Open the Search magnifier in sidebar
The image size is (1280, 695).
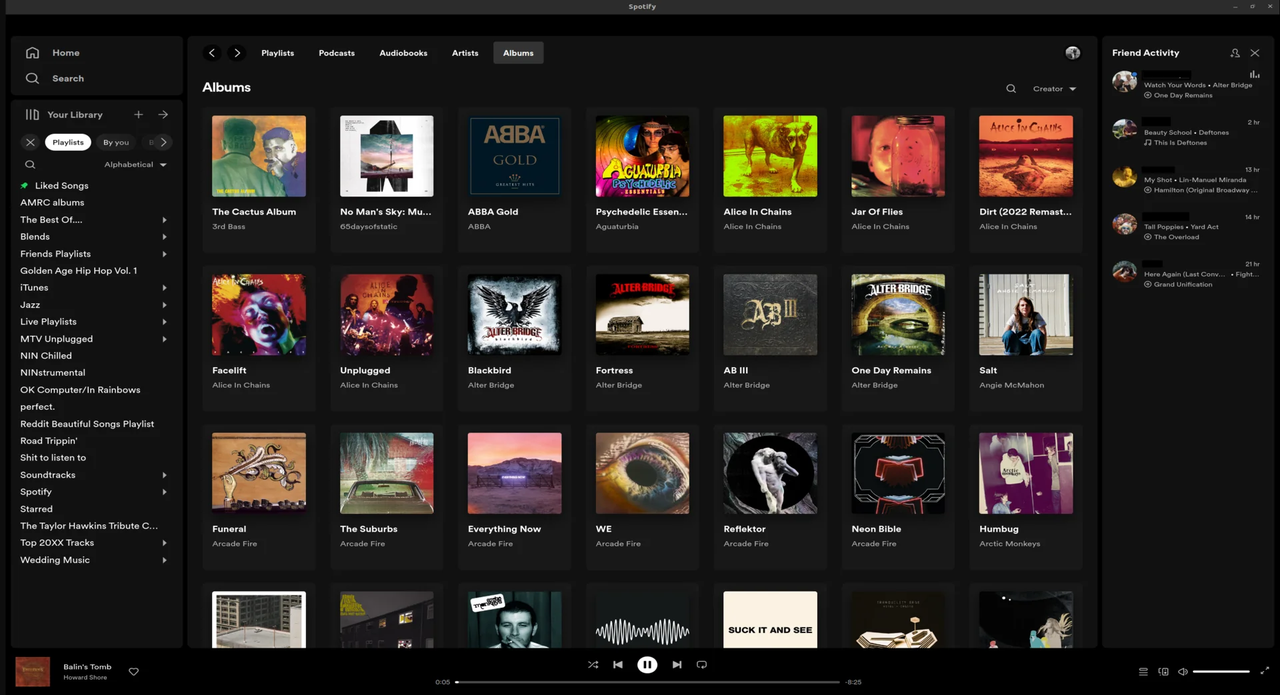[x=32, y=78]
